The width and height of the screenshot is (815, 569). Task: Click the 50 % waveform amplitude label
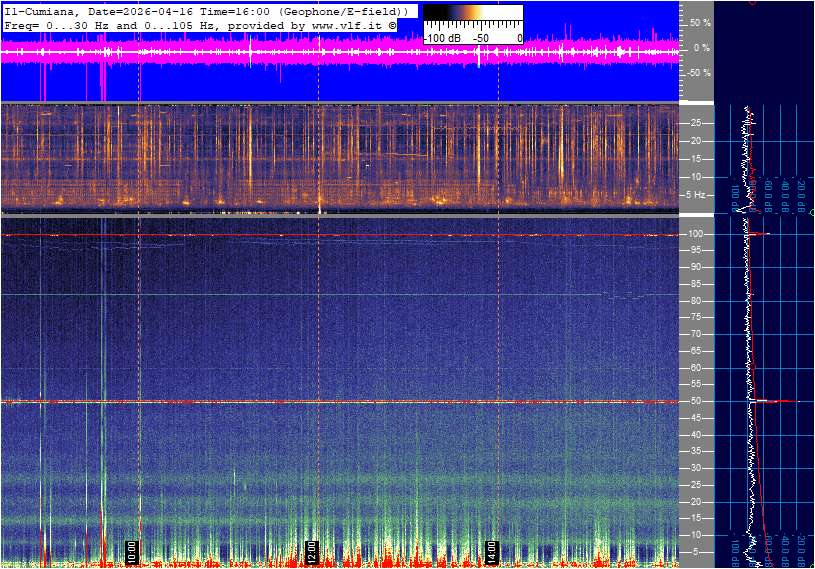click(700, 23)
